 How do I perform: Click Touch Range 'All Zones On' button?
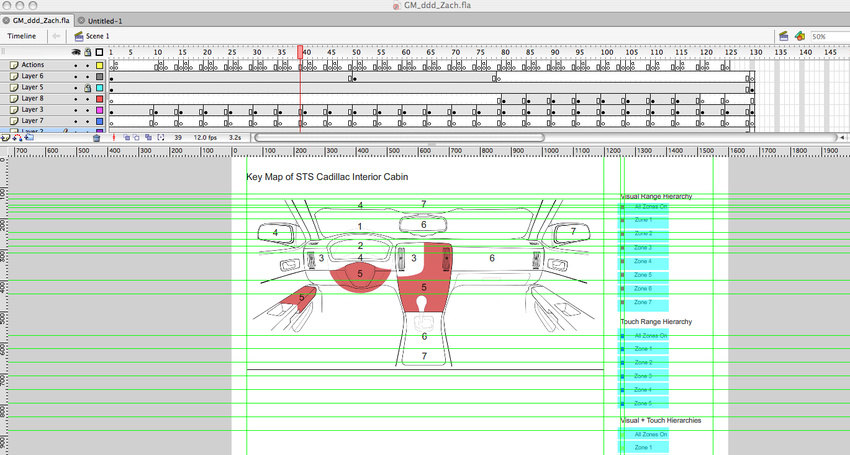643,336
